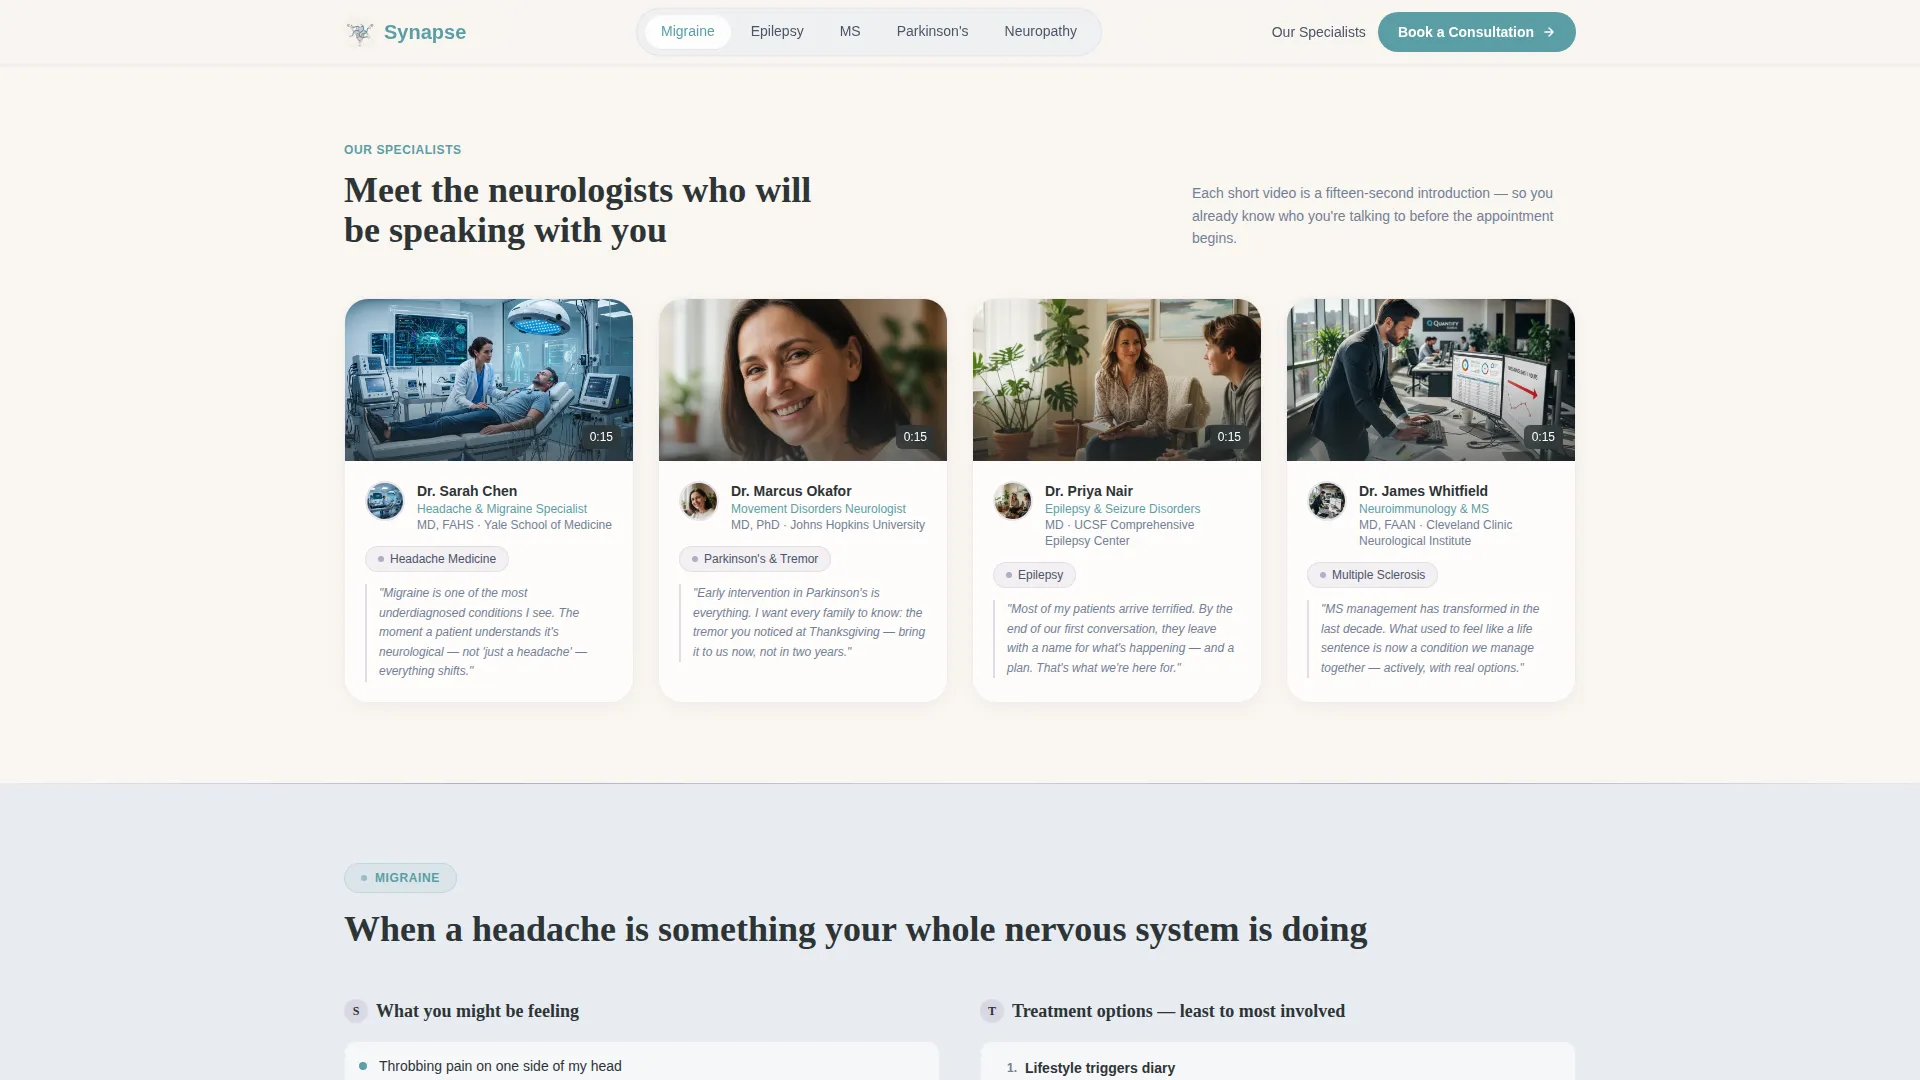Click the Multiple Sclerosis tag
This screenshot has height=1080, width=1920.
point(1372,575)
